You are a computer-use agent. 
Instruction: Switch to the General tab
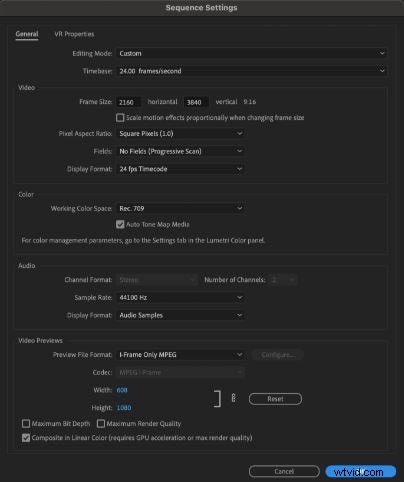(x=27, y=34)
